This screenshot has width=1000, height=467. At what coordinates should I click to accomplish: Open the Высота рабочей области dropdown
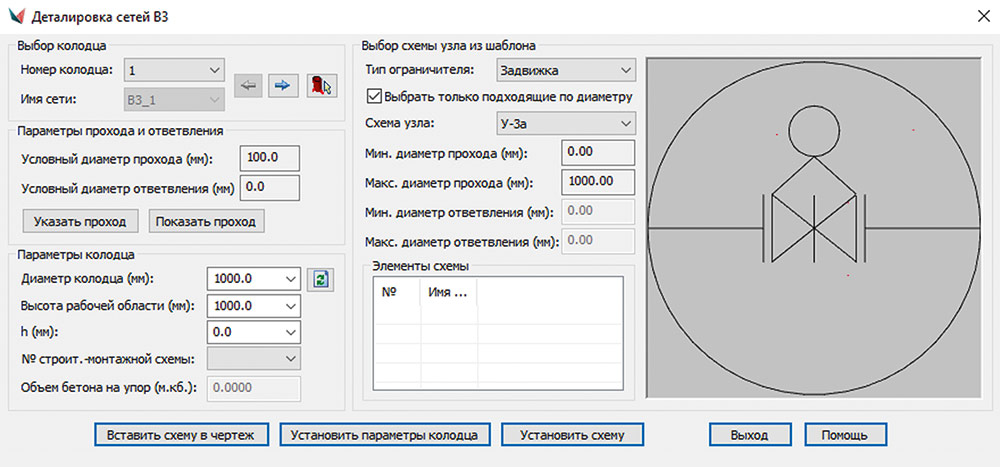[x=291, y=306]
